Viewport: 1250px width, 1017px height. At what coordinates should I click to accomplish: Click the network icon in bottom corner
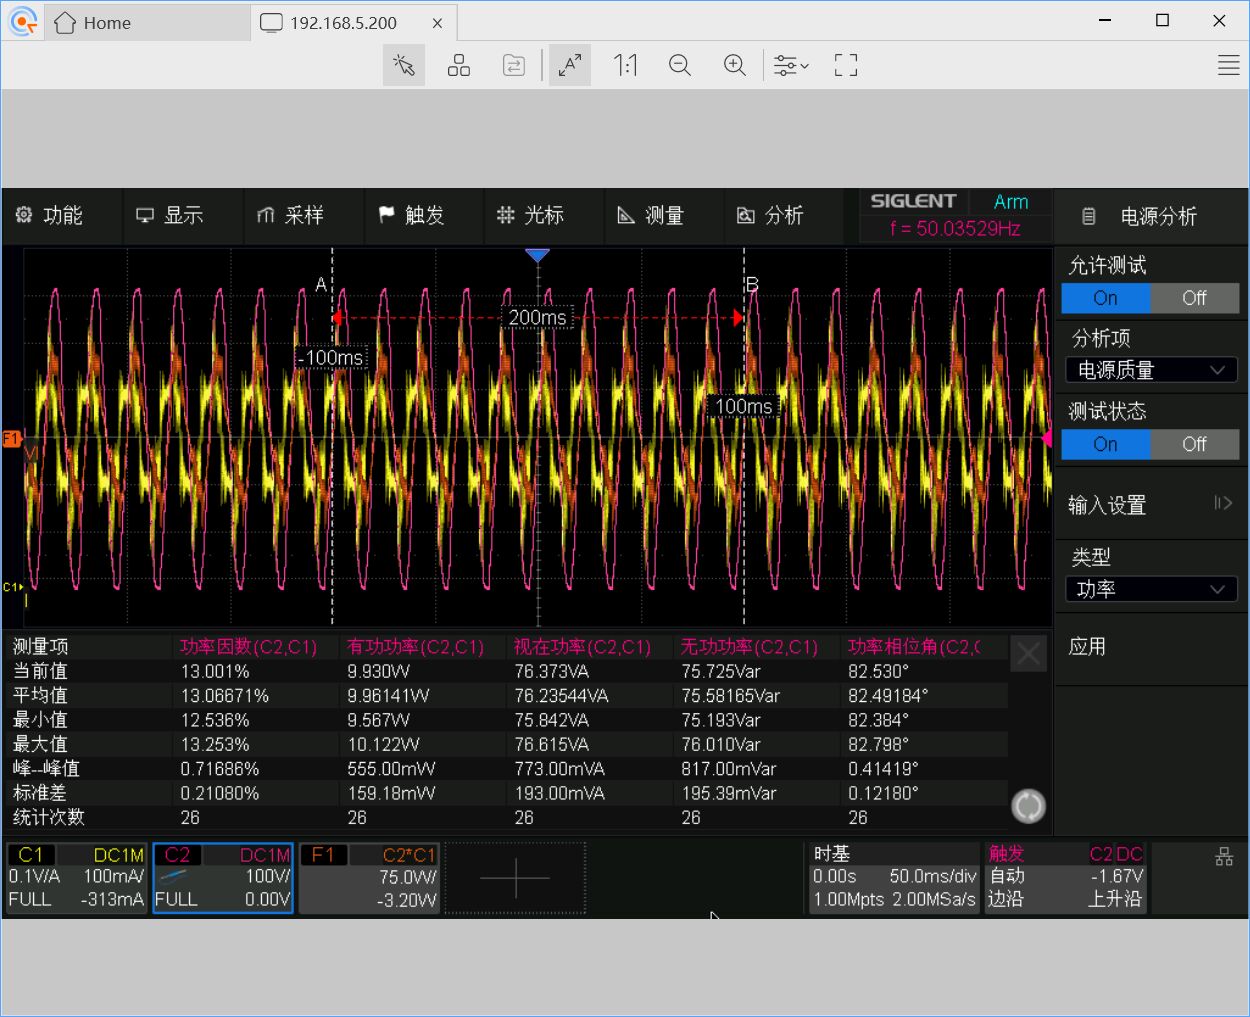(1224, 857)
